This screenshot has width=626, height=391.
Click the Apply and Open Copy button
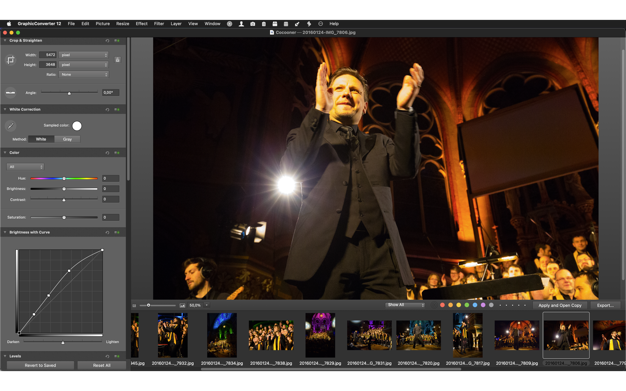pyautogui.click(x=560, y=306)
